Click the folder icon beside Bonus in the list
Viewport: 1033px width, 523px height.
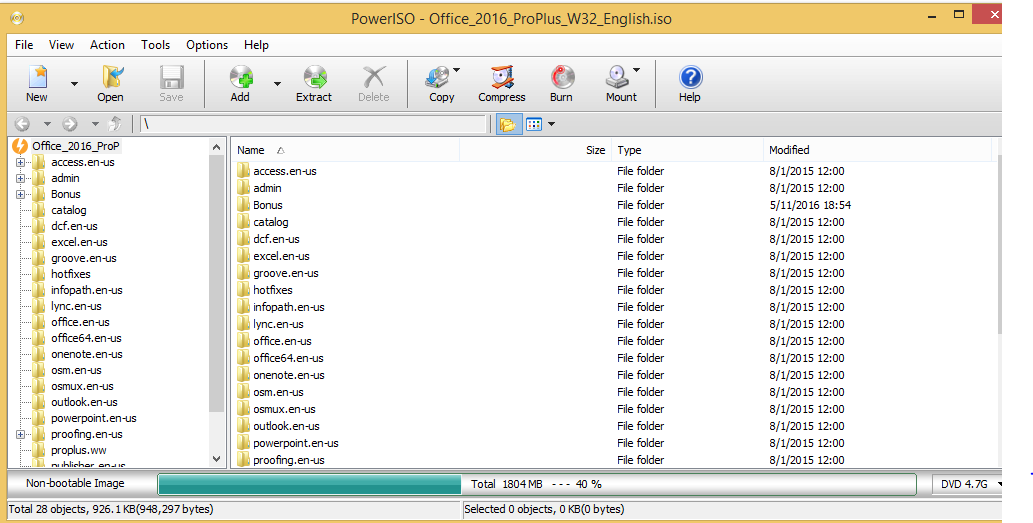(244, 205)
